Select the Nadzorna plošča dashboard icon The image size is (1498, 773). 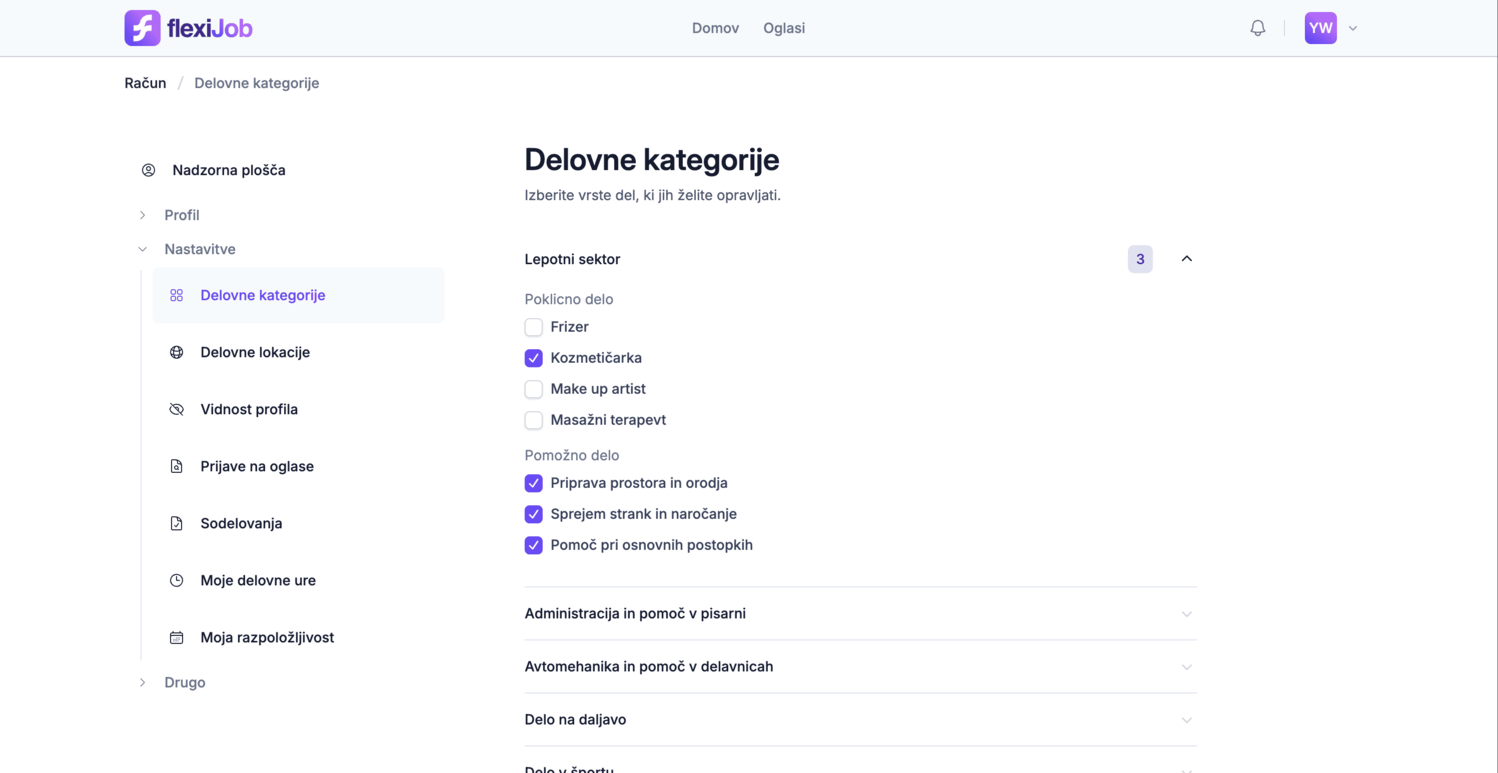point(148,170)
